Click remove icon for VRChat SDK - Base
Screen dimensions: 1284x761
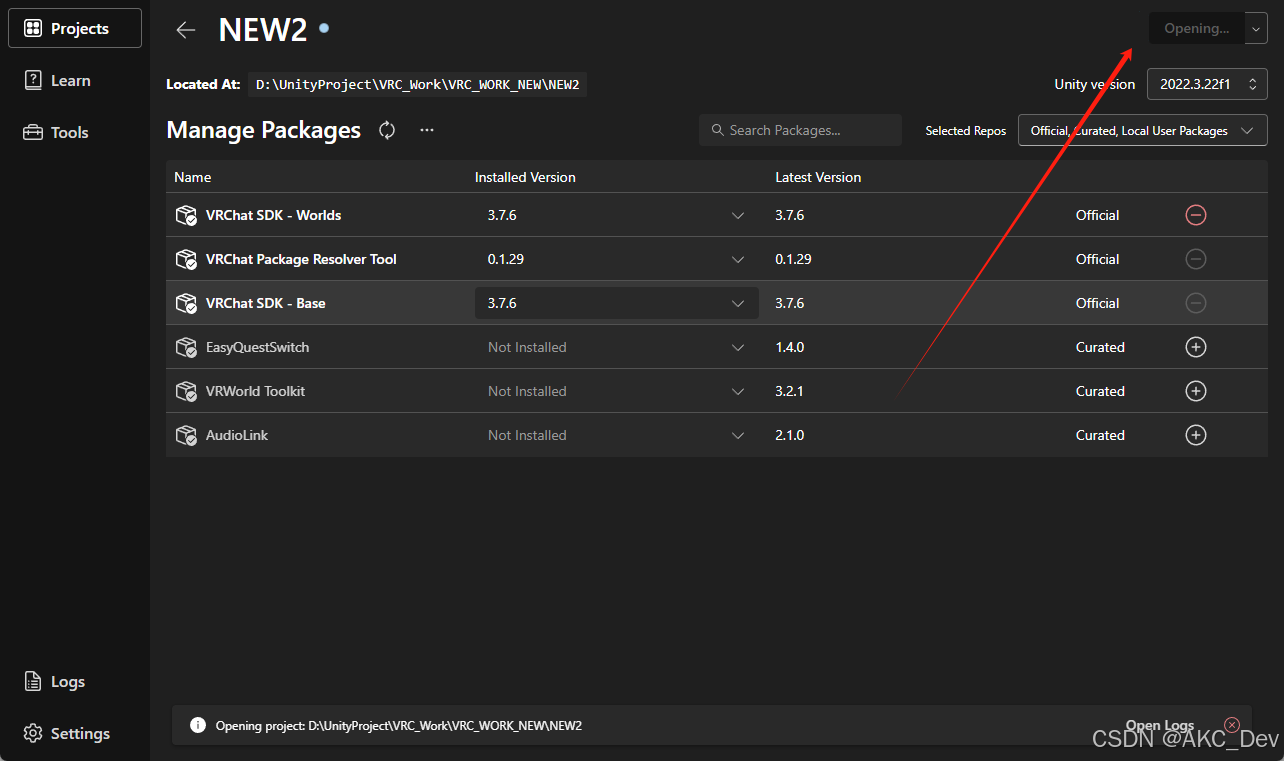click(1196, 303)
